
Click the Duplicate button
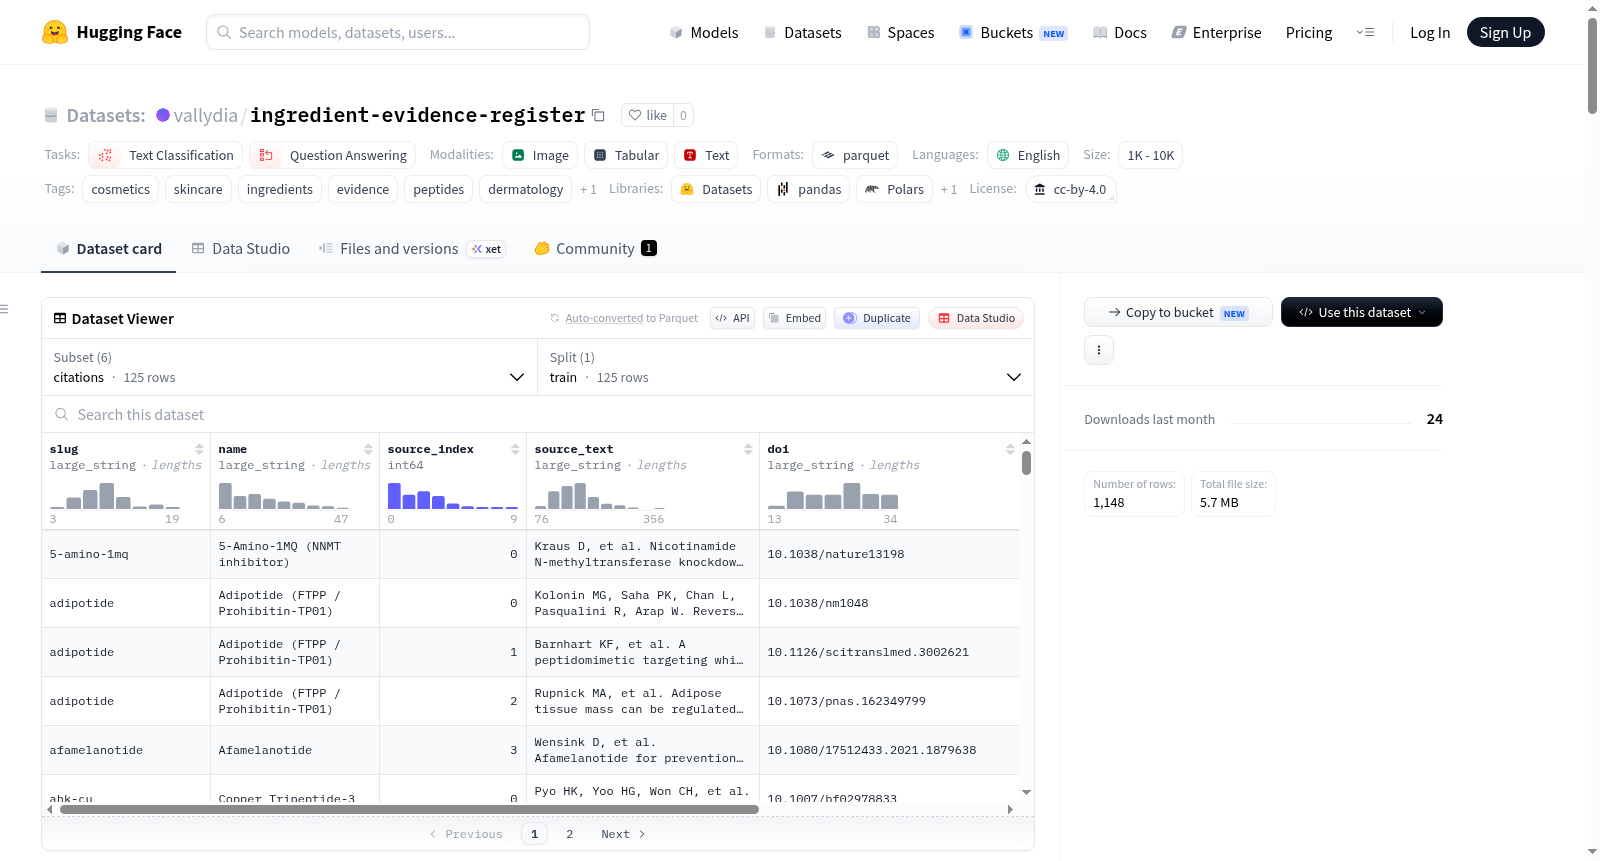click(877, 318)
